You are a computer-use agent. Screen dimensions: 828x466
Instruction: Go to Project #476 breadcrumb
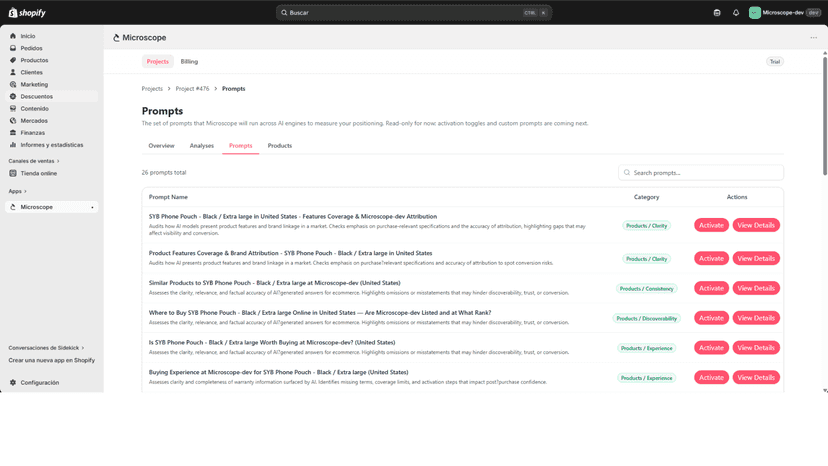click(x=192, y=89)
